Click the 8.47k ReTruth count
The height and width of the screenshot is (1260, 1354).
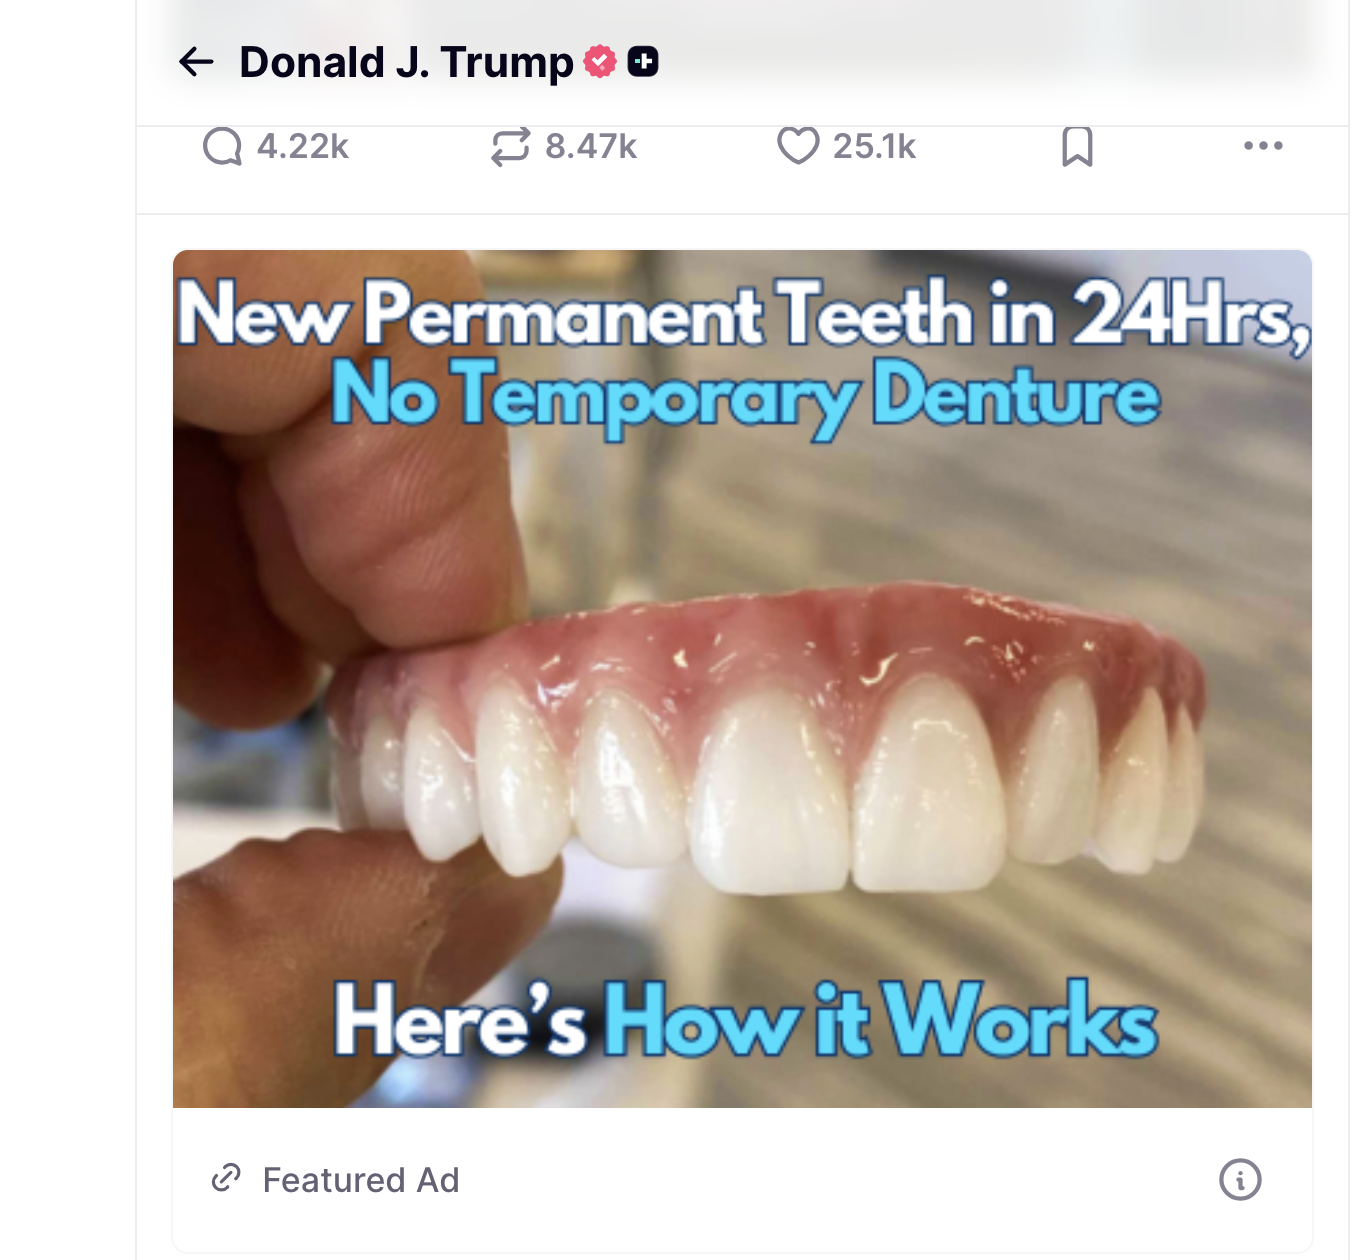coord(591,147)
